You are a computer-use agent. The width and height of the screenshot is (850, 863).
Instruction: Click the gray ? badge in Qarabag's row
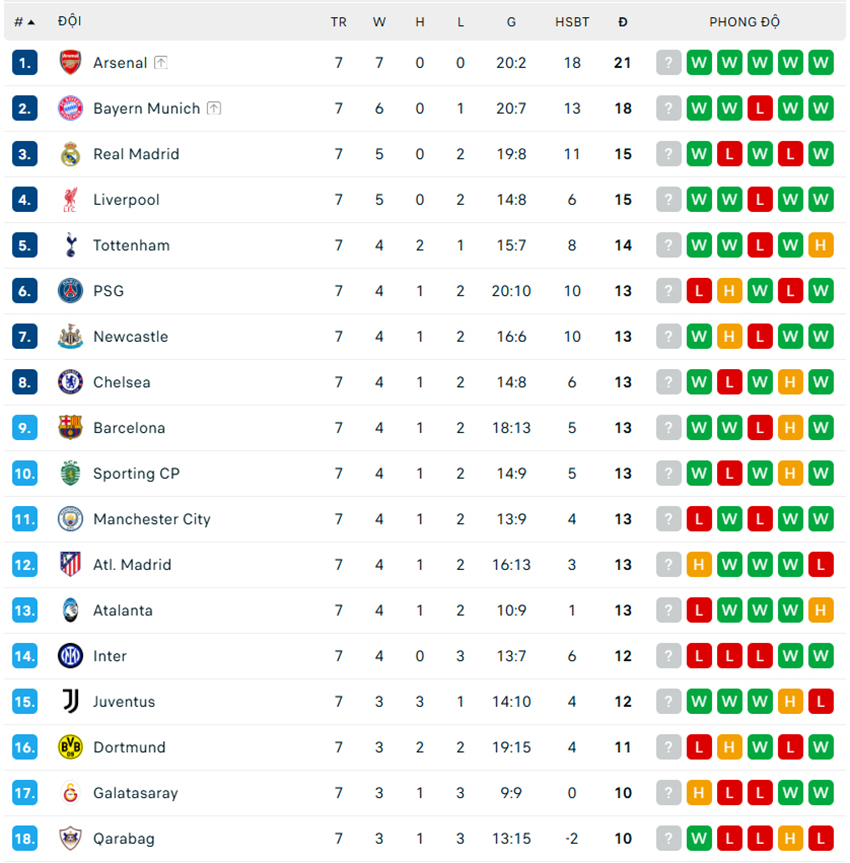(x=668, y=839)
